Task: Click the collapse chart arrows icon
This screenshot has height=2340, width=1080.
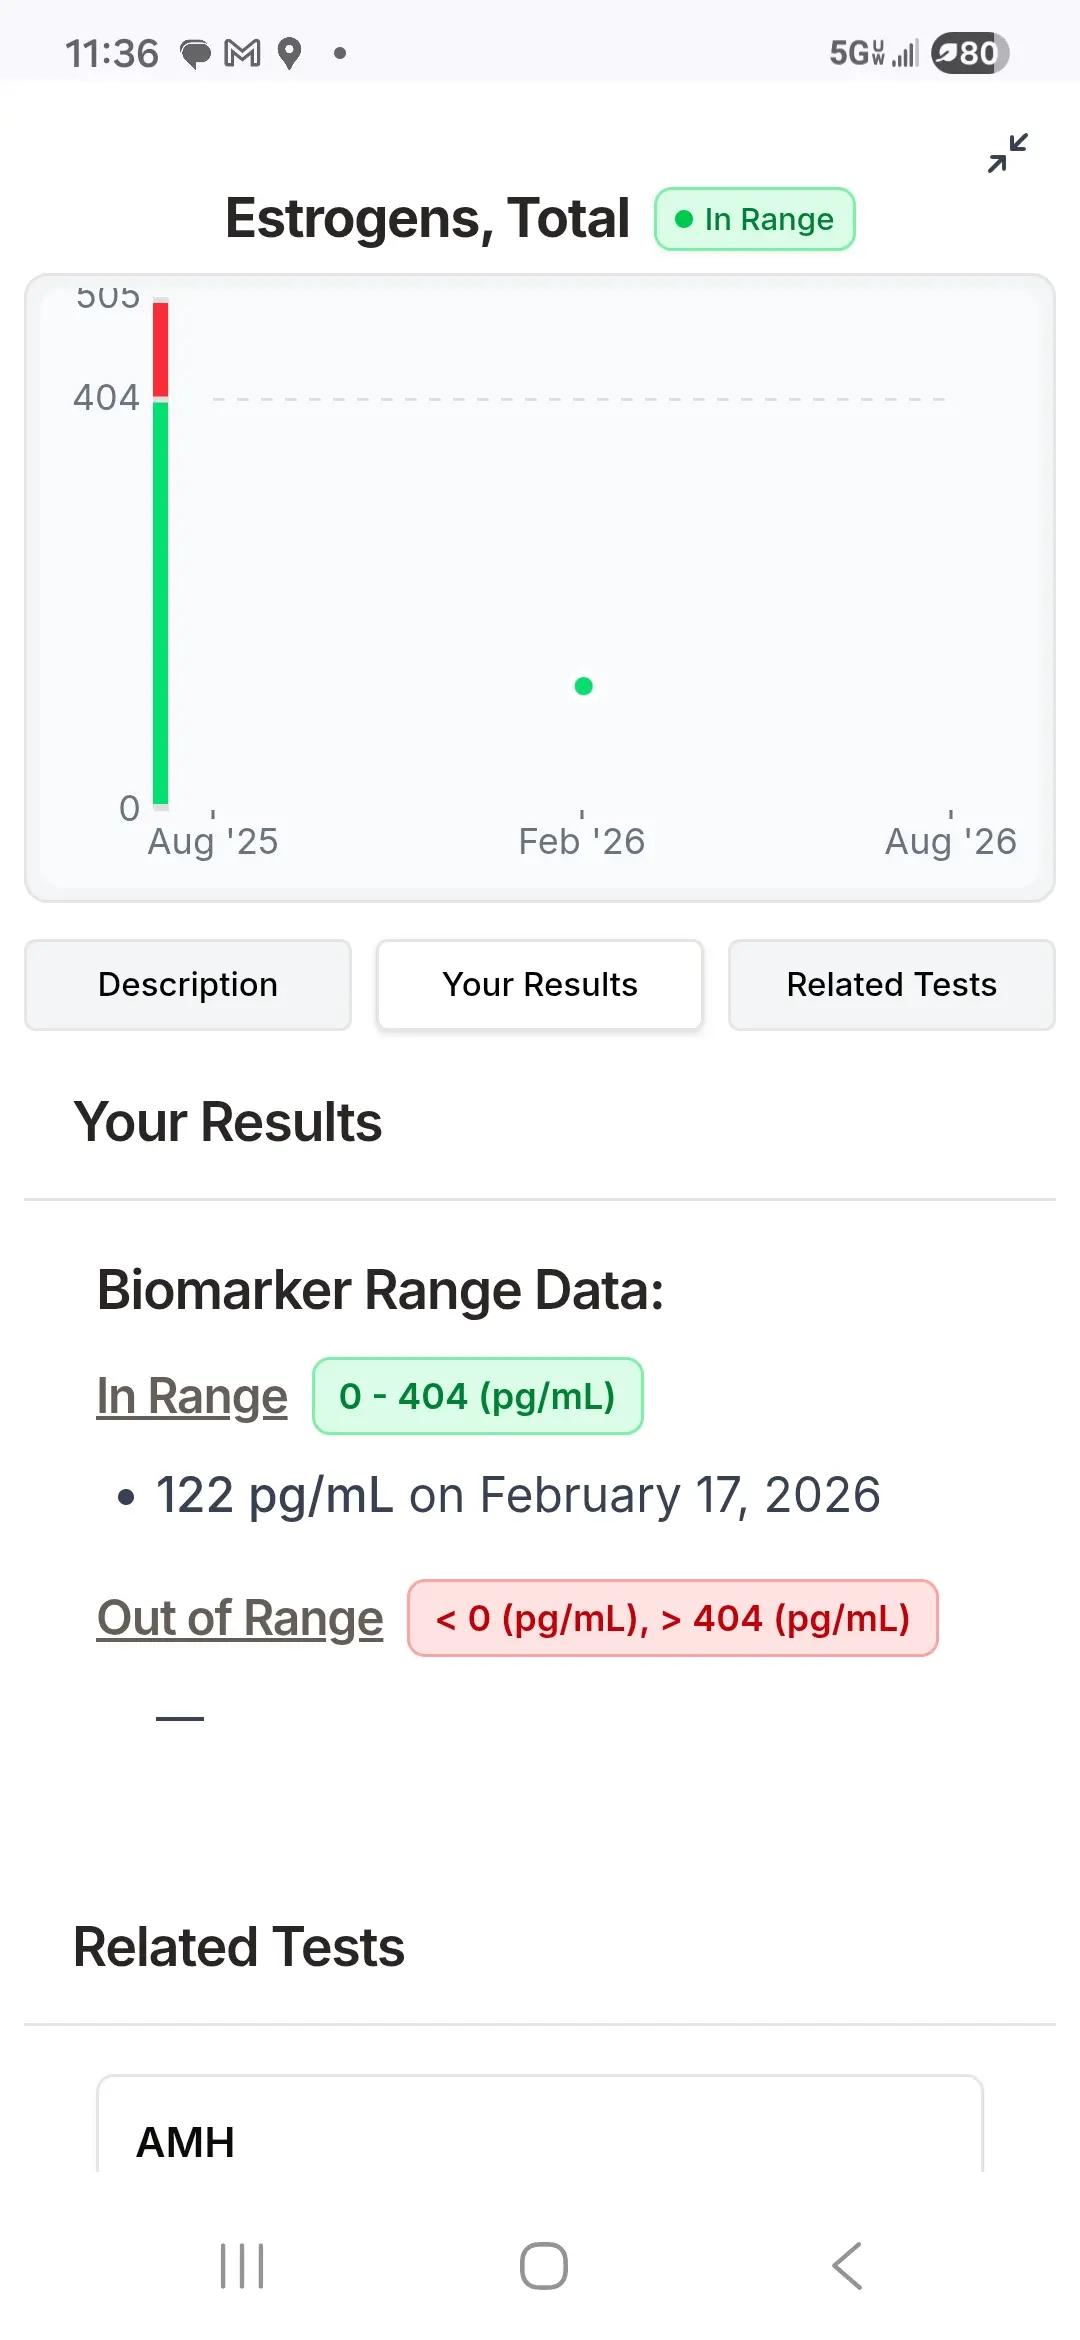Action: point(1007,153)
